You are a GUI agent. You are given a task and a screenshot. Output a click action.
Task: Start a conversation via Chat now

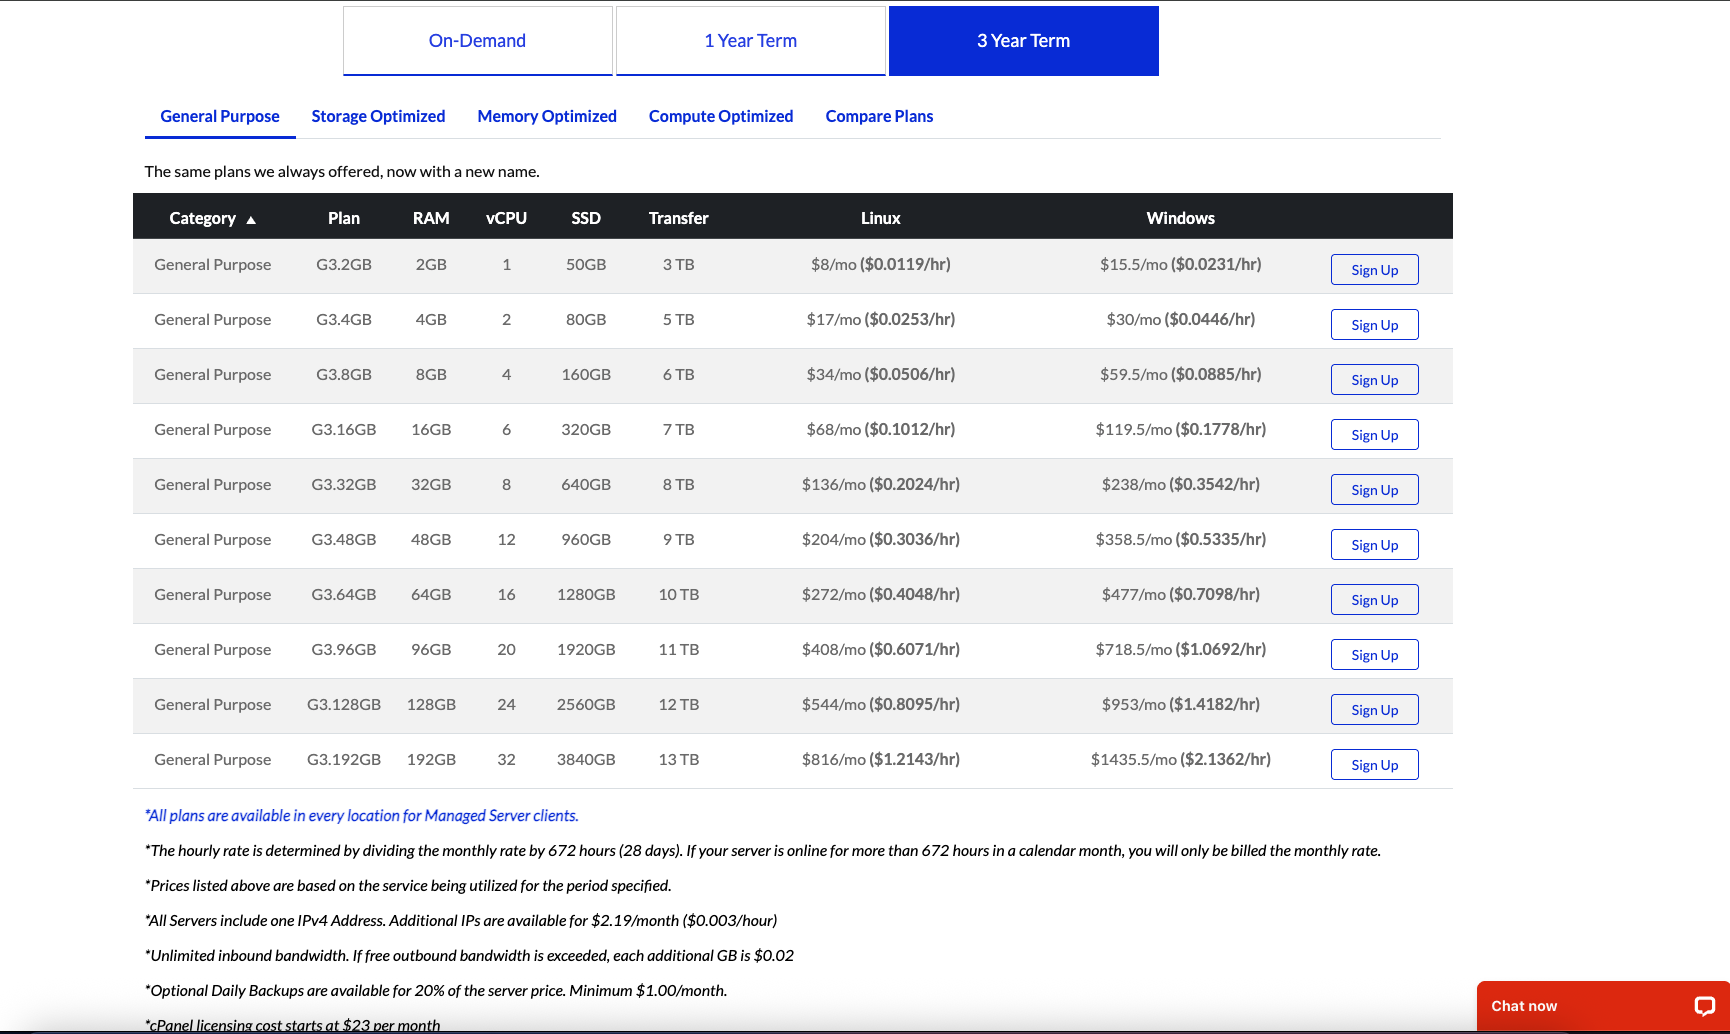click(x=1523, y=1006)
